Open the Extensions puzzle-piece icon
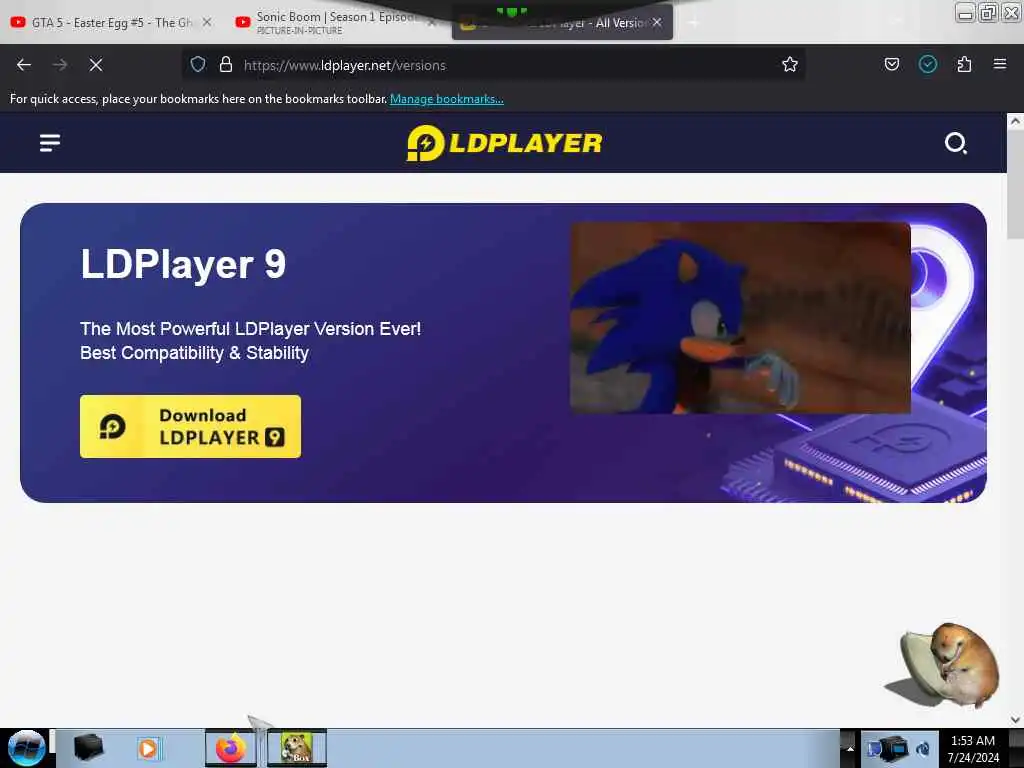Screen dimensions: 1024x768 [x=964, y=64]
